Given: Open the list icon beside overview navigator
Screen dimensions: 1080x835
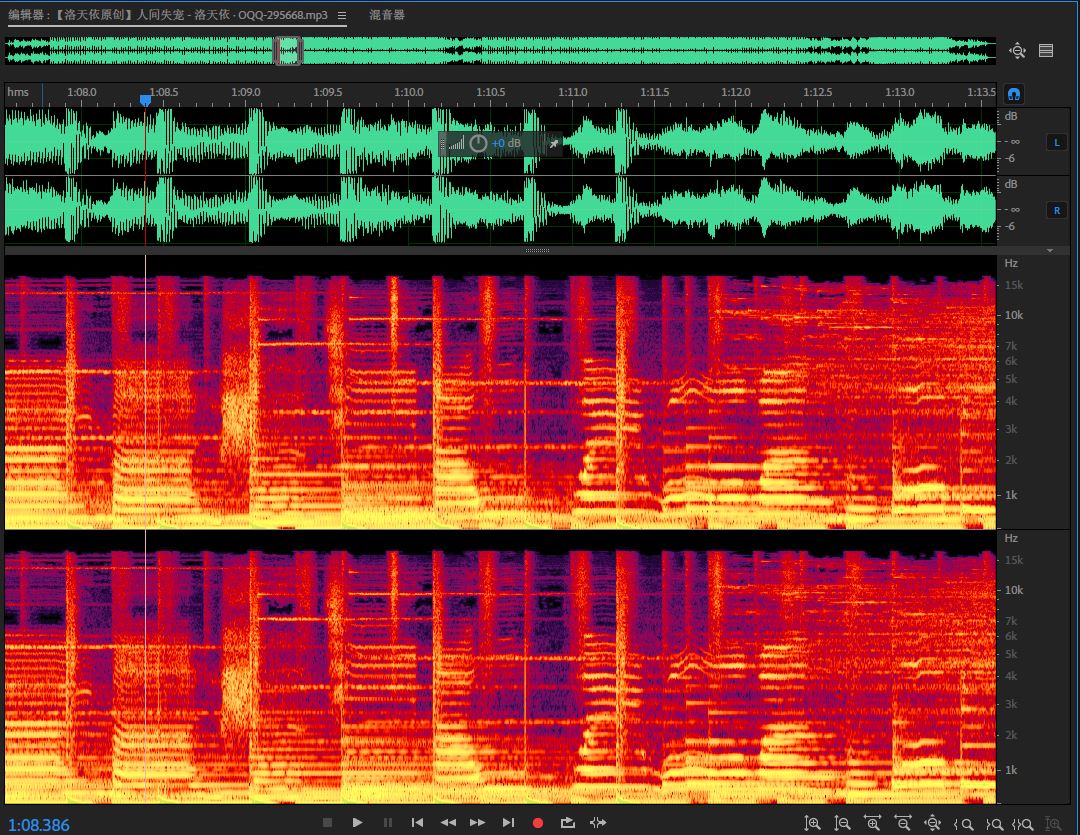Looking at the screenshot, I should (x=1046, y=50).
